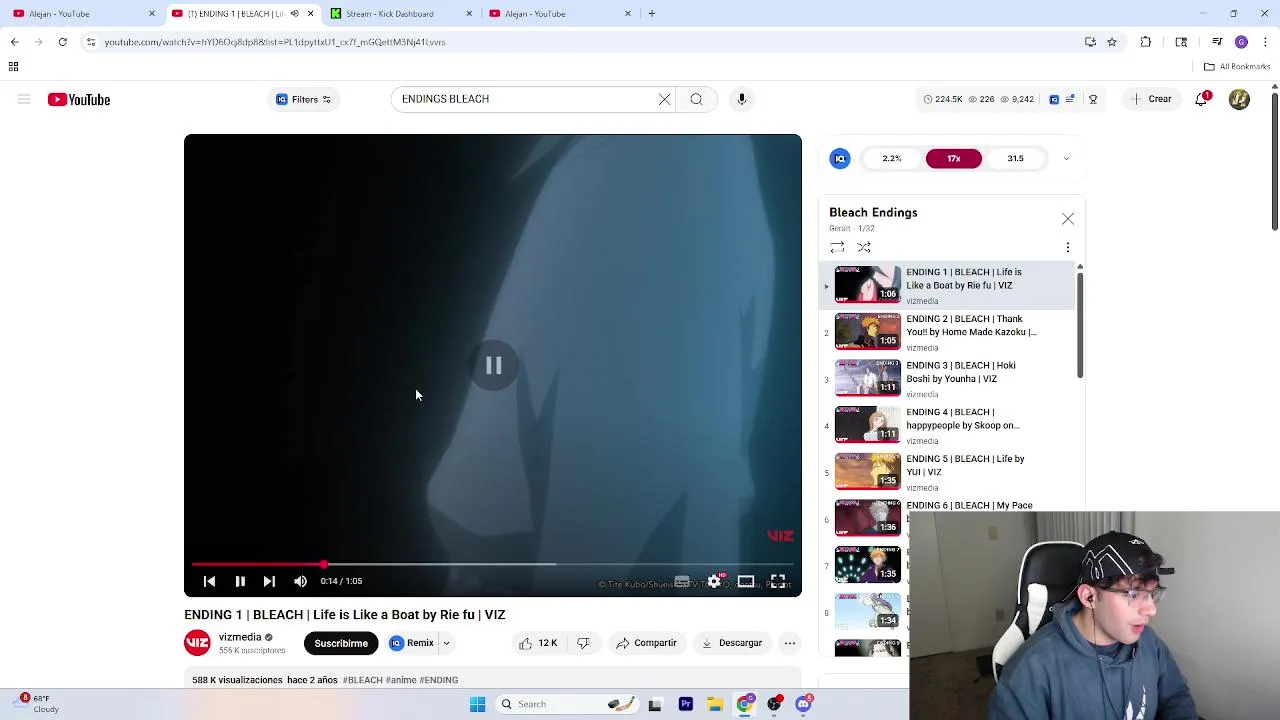The width and height of the screenshot is (1280, 720).
Task: Reload the page
Action: (x=62, y=42)
